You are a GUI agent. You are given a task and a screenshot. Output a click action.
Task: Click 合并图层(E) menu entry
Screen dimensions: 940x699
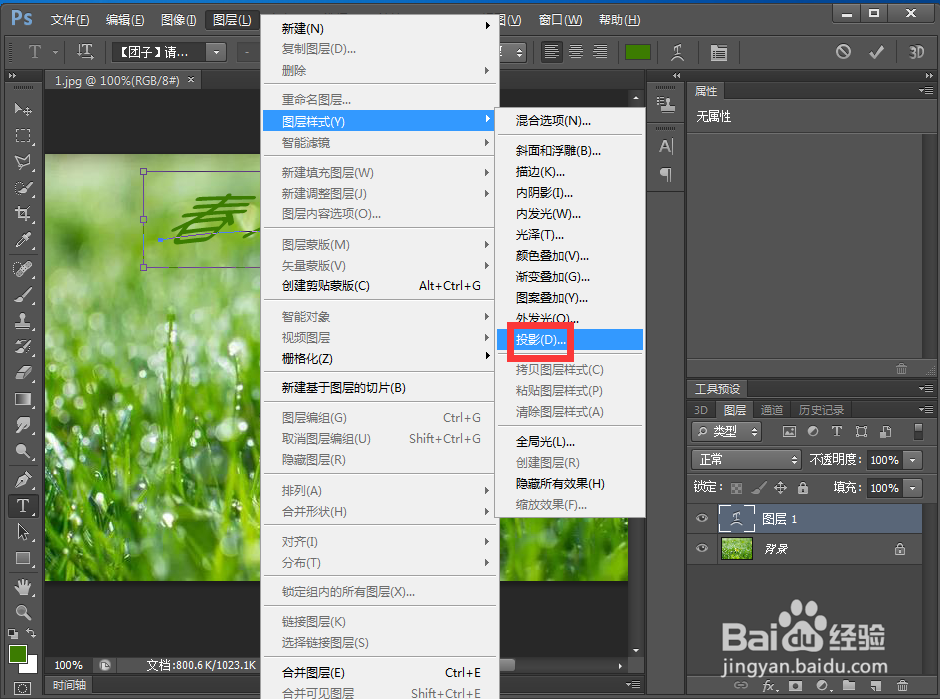point(381,673)
